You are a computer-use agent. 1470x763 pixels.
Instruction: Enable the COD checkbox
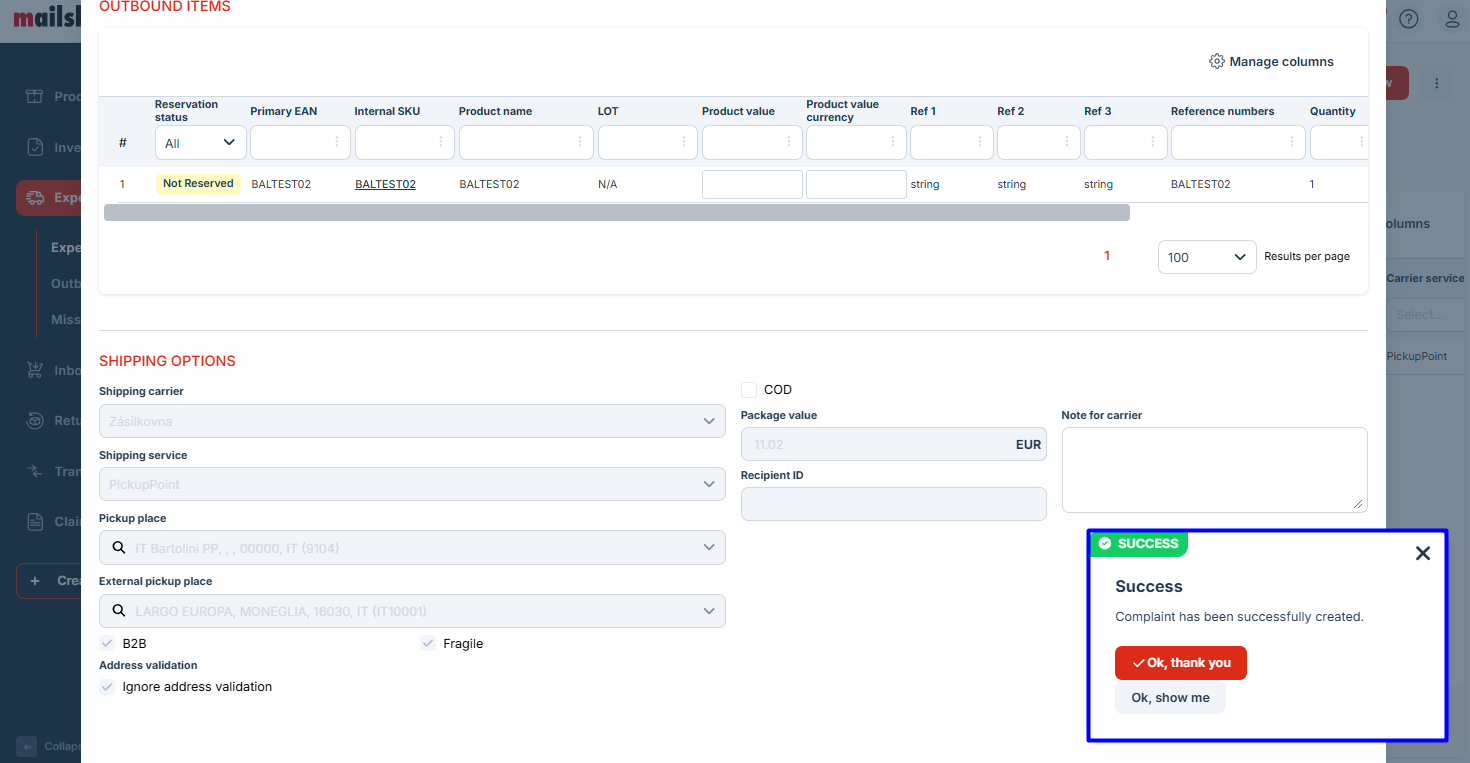click(x=749, y=390)
